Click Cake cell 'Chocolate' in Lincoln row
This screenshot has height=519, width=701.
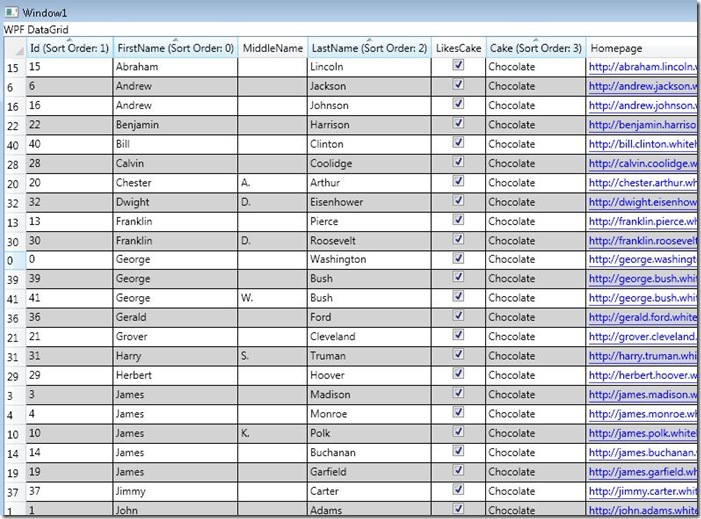(x=536, y=67)
